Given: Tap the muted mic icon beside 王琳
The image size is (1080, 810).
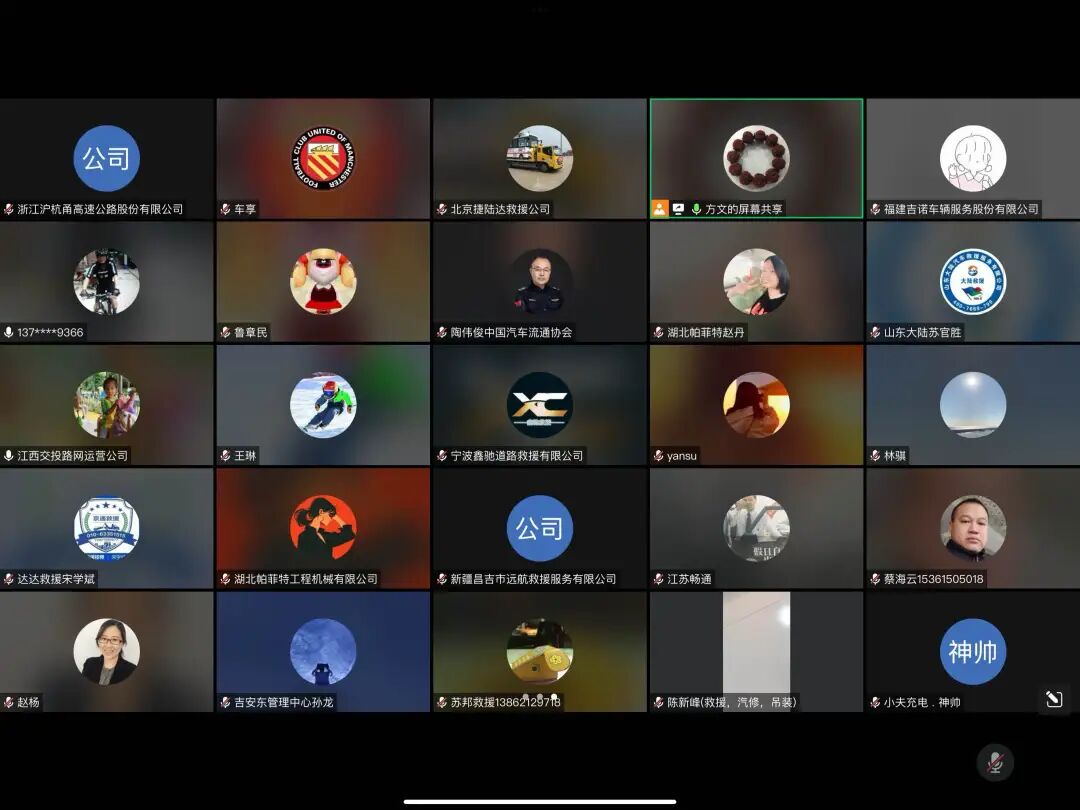Looking at the screenshot, I should point(225,455).
